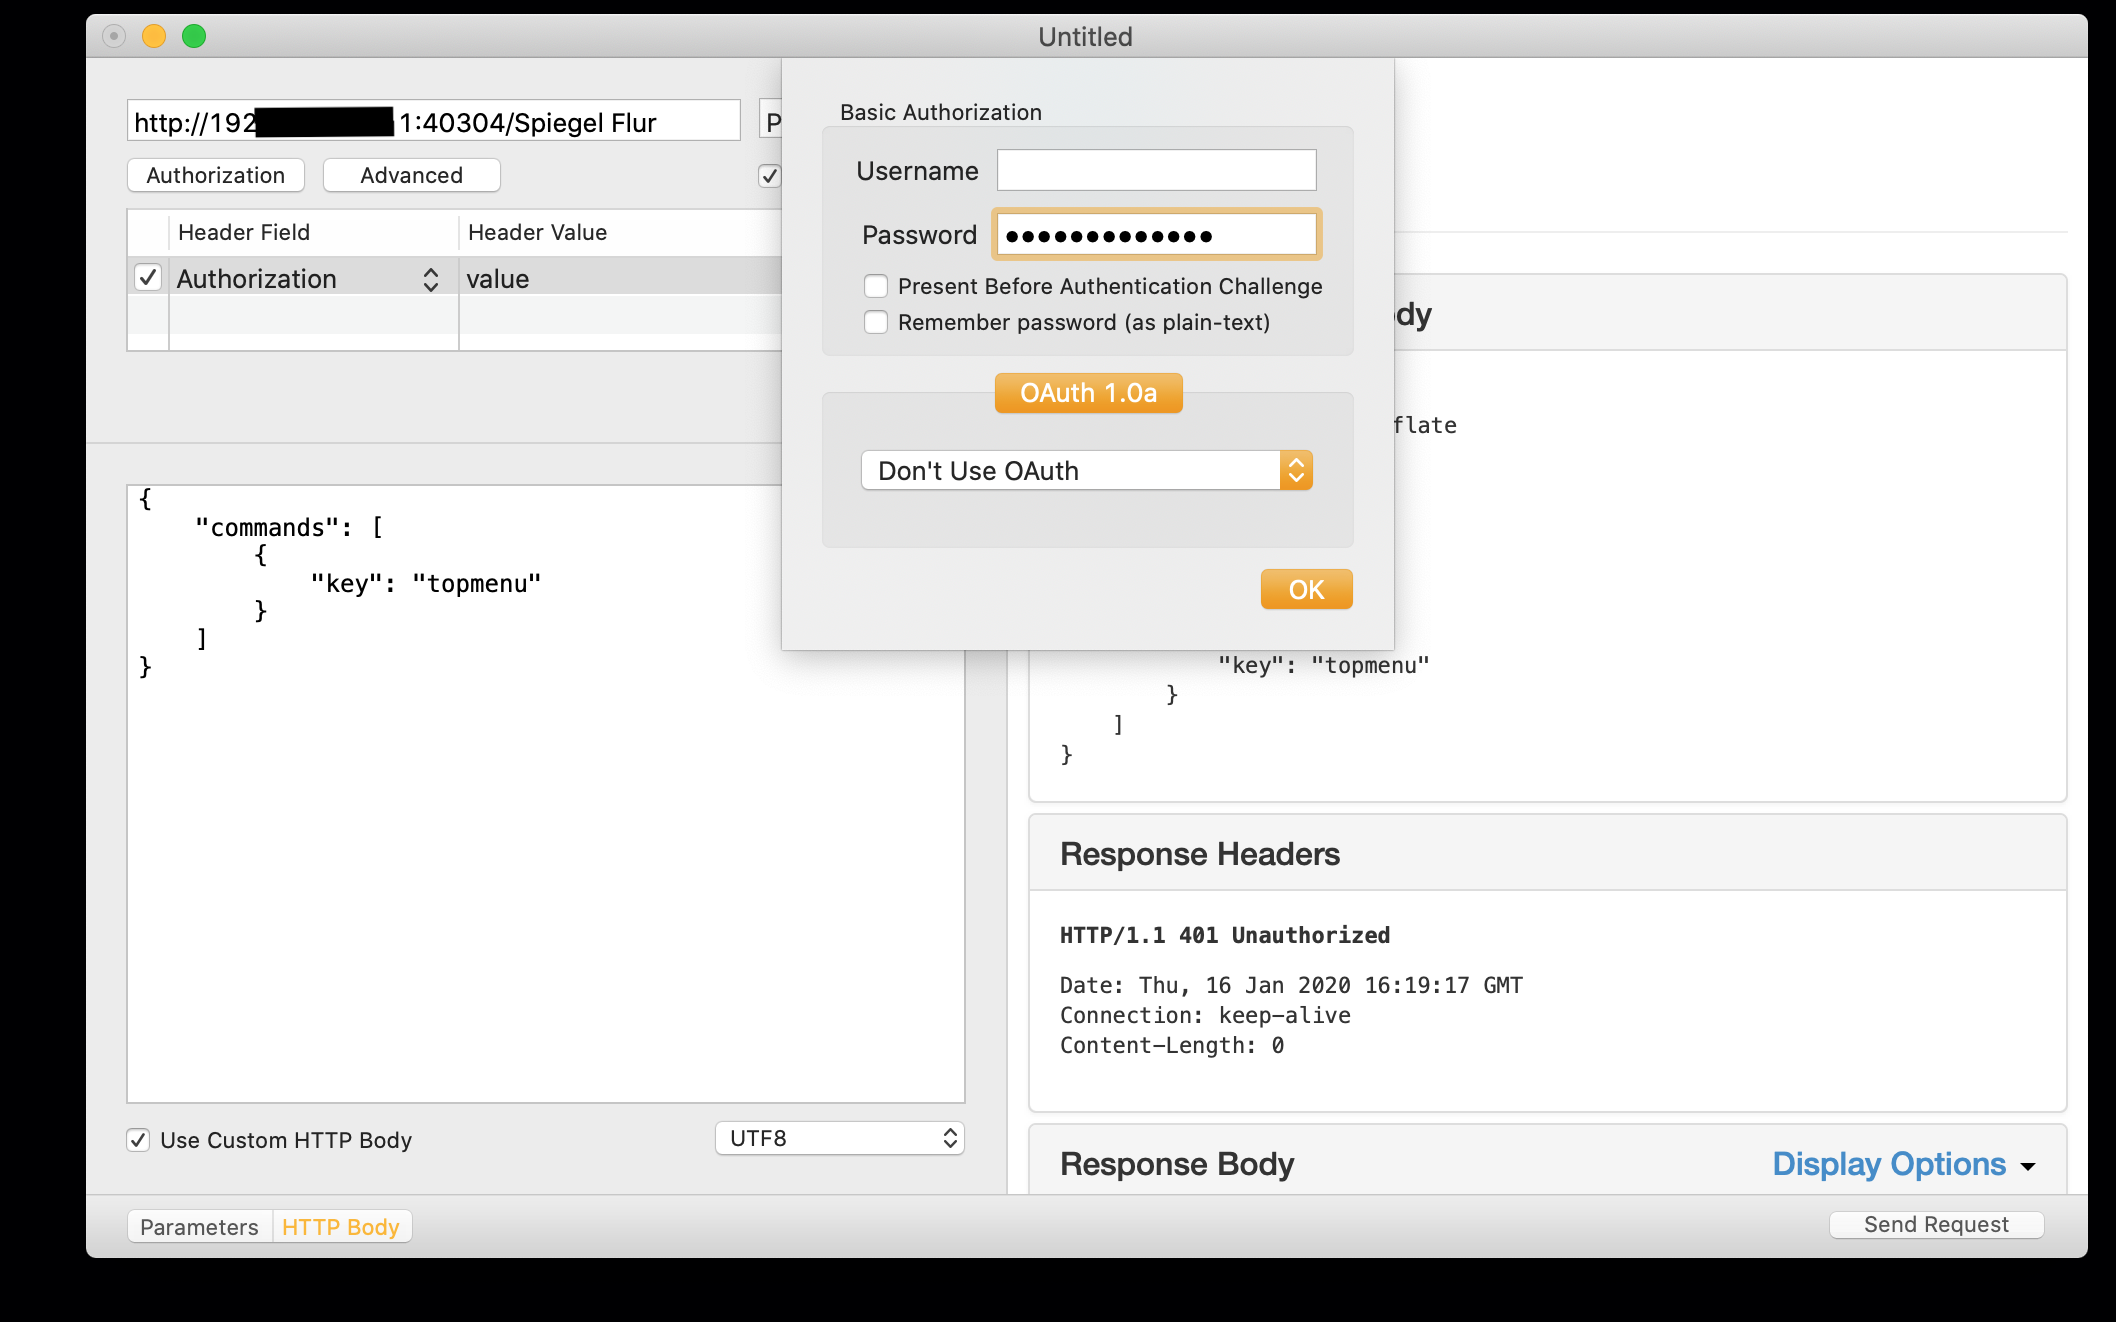Click the Advanced button
Viewport: 2116px width, 1322px height.
tap(411, 175)
